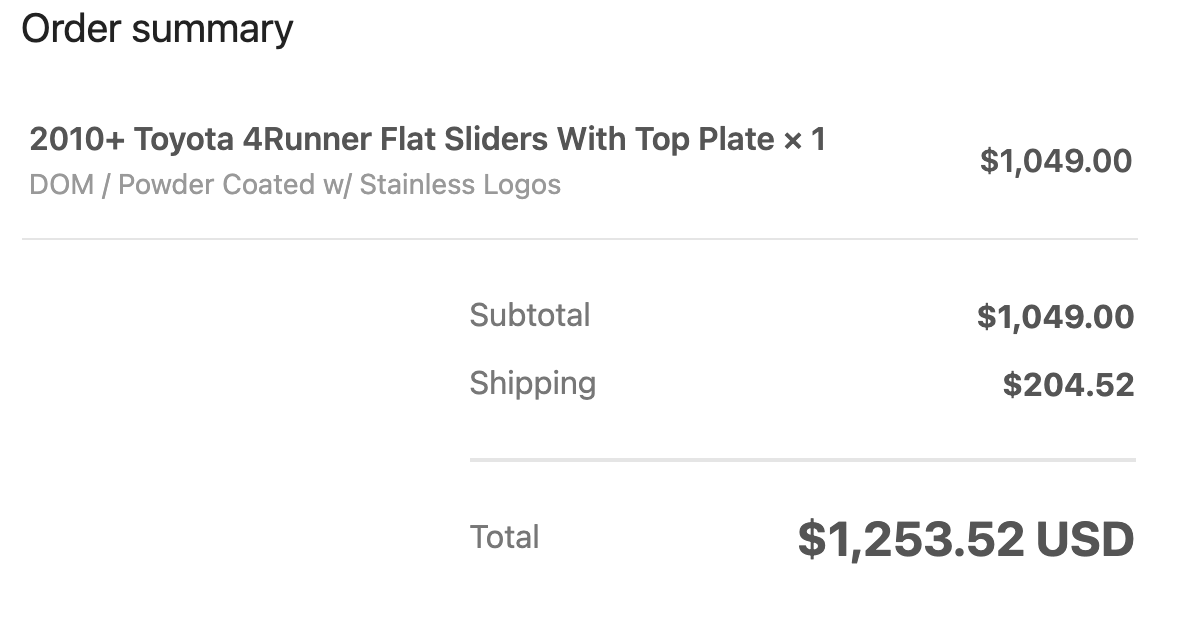Image resolution: width=1188 pixels, height=620 pixels.
Task: Click the Shipping label
Action: pos(533,384)
